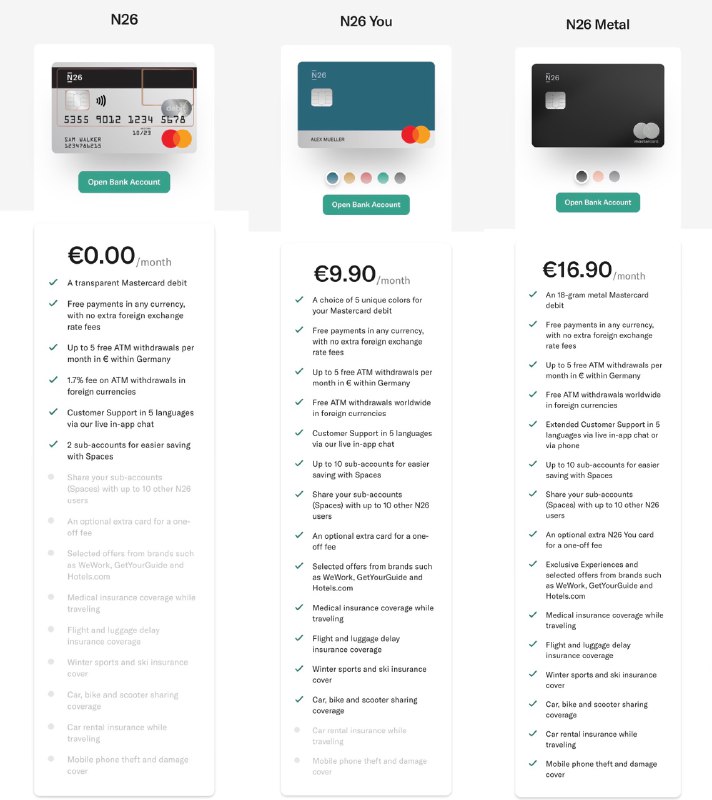
Task: Open Bank Account for N26 Metal plan
Action: (x=598, y=203)
